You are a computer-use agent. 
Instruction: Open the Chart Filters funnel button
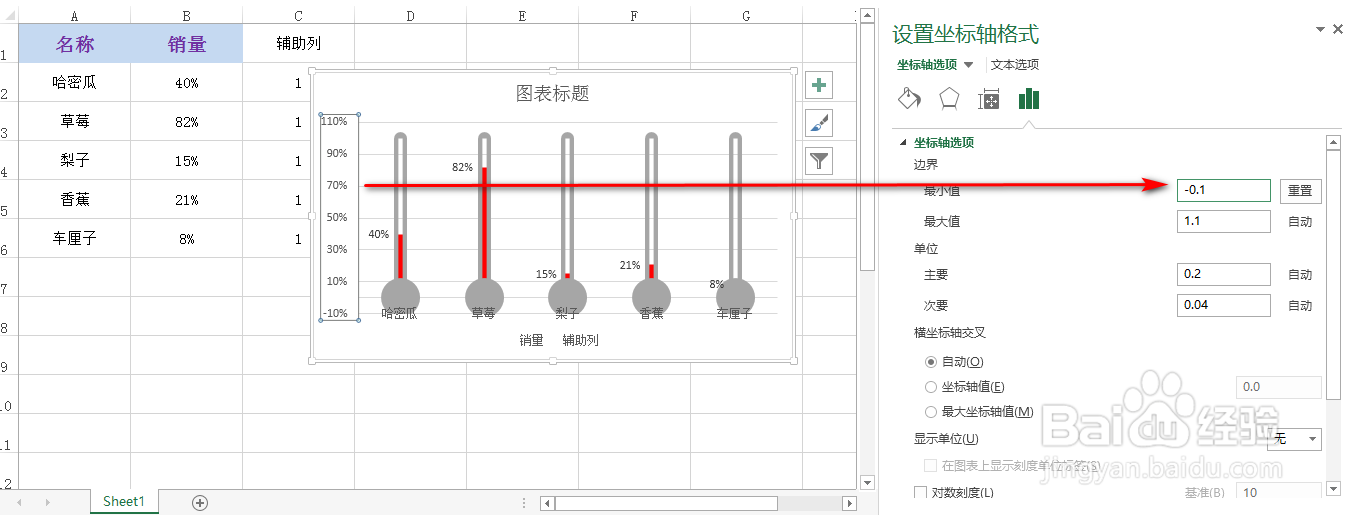(x=819, y=160)
